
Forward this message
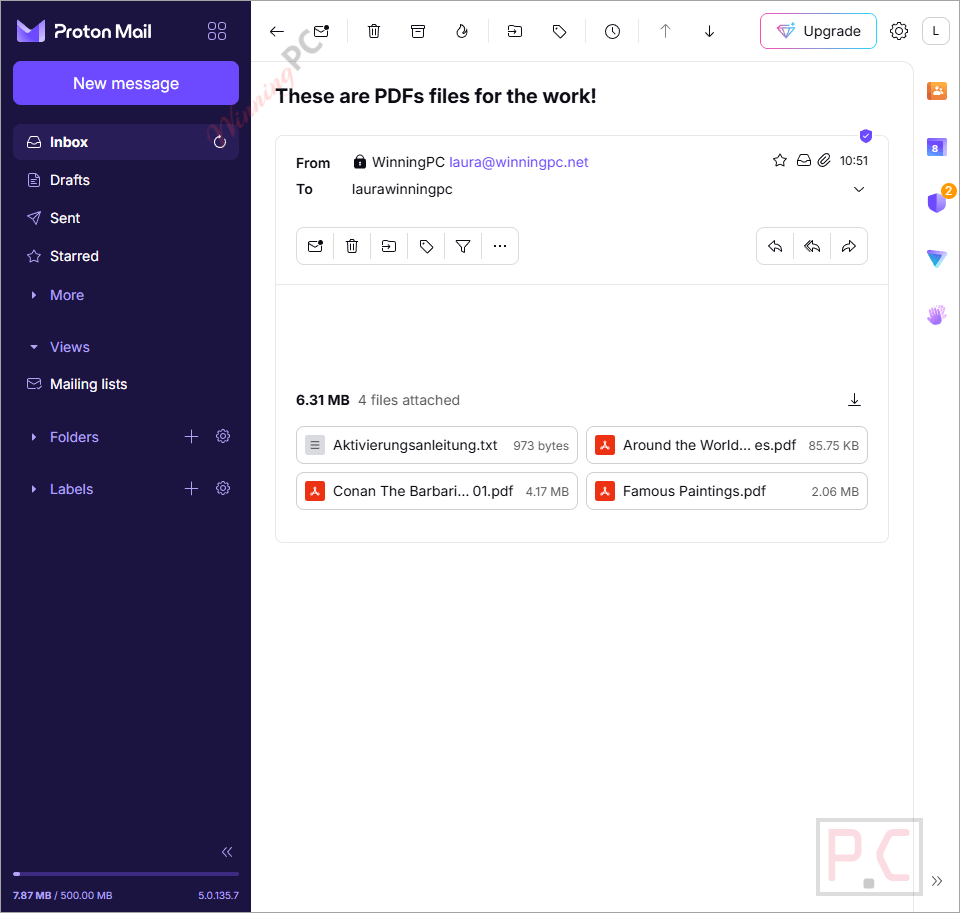tap(849, 246)
